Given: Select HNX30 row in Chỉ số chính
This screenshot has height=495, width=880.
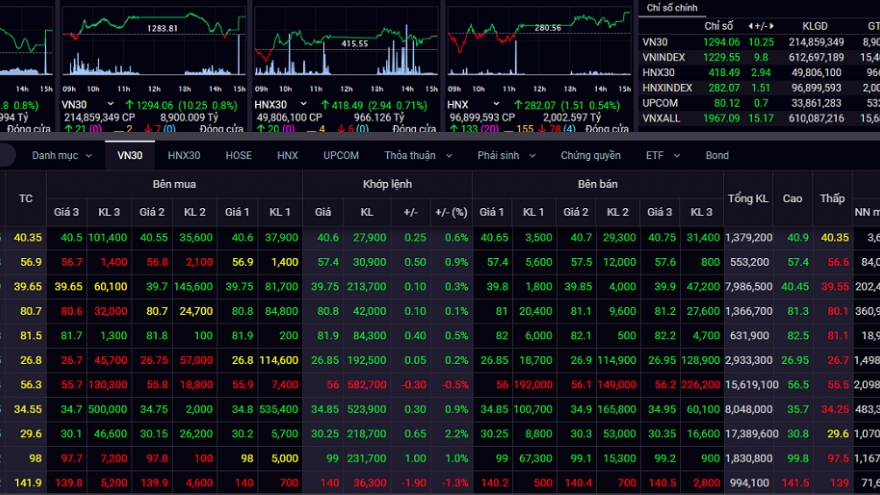Looking at the screenshot, I should pyautogui.click(x=759, y=72).
